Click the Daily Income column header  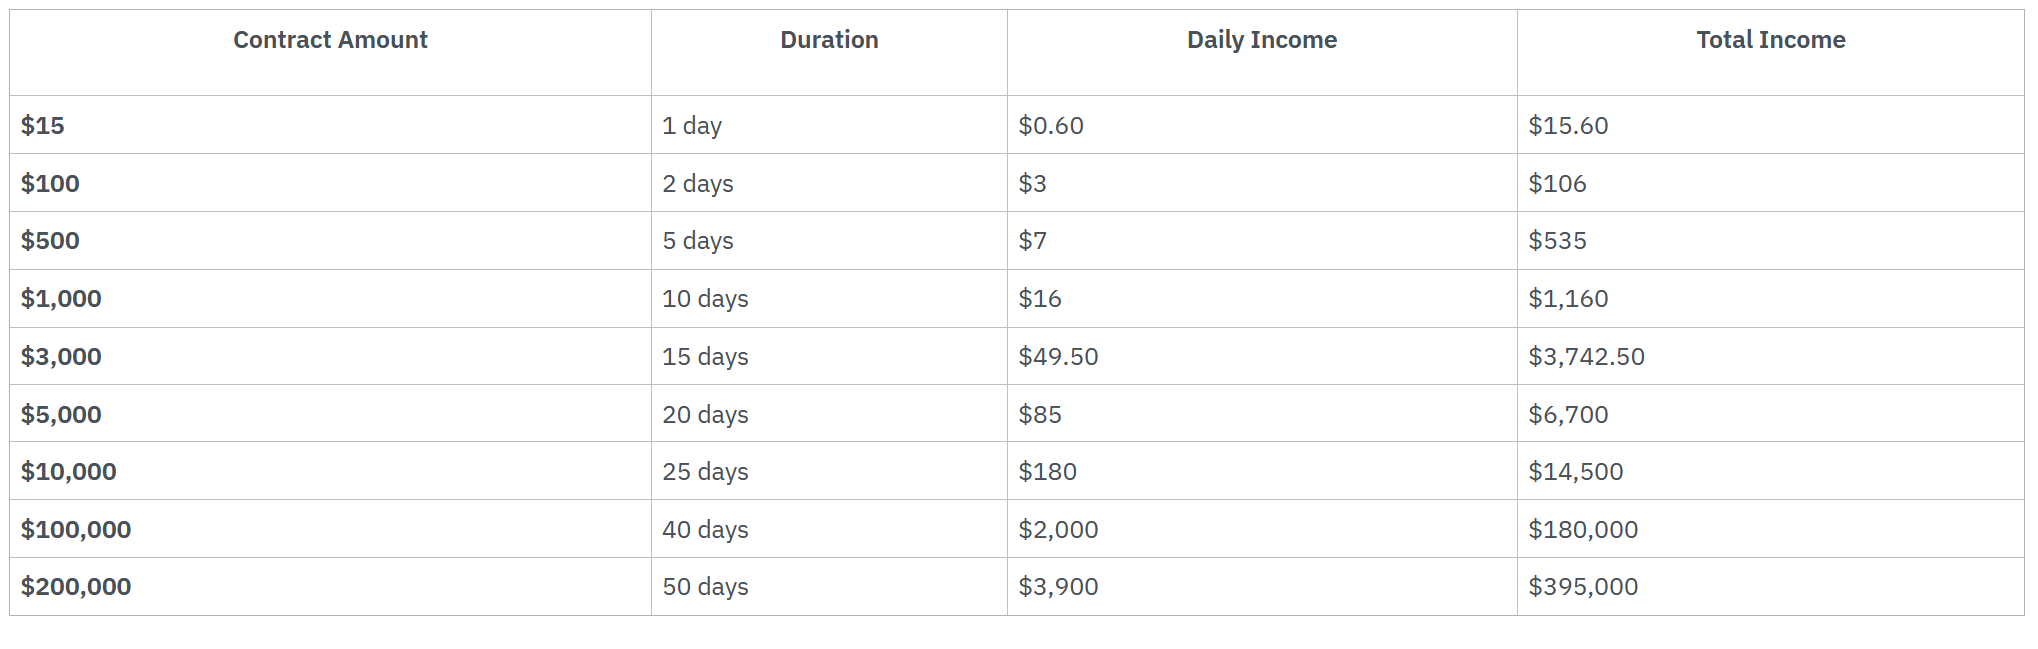[x=1261, y=40]
